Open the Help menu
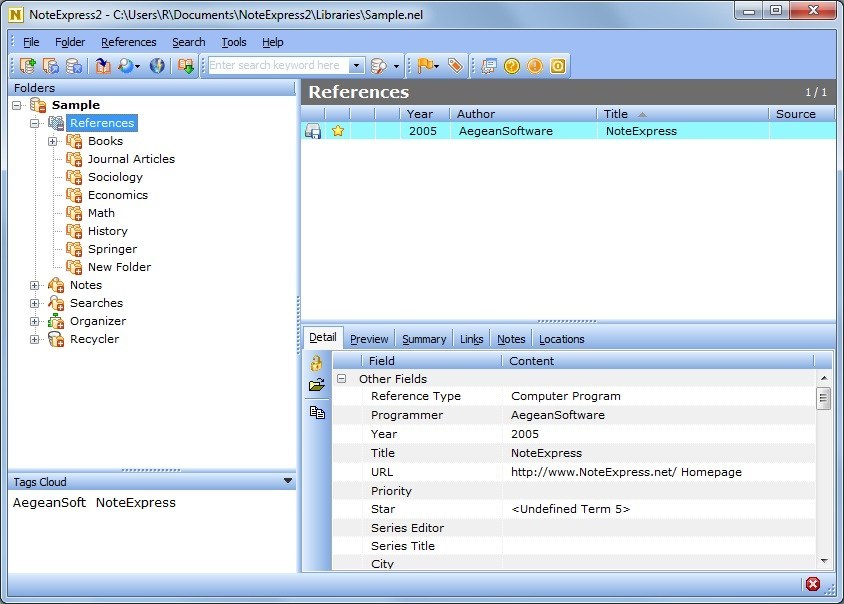 272,42
